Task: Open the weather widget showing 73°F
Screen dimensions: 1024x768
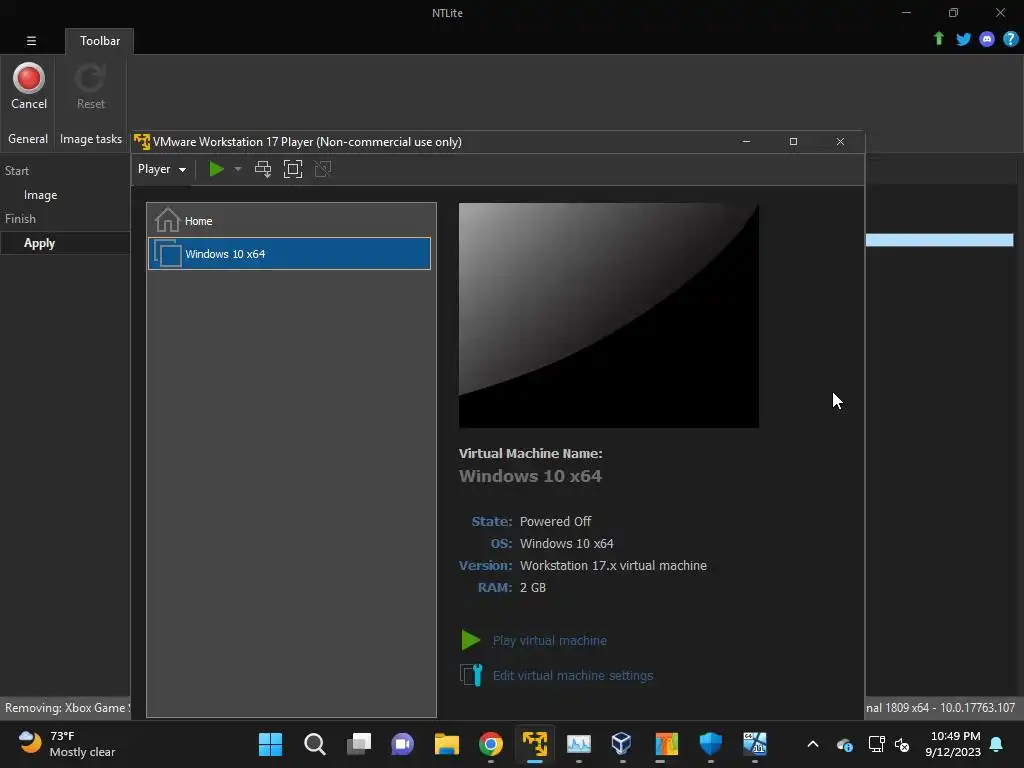Action: click(x=66, y=744)
